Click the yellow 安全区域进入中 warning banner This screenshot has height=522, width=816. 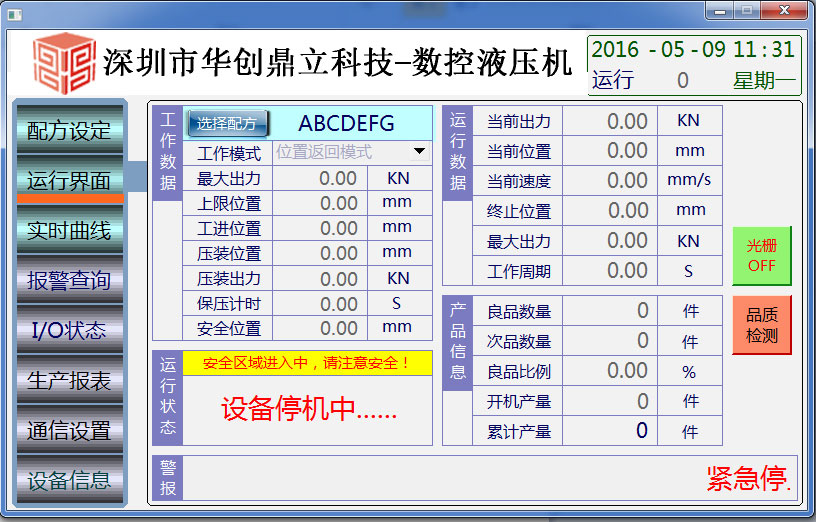(307, 363)
